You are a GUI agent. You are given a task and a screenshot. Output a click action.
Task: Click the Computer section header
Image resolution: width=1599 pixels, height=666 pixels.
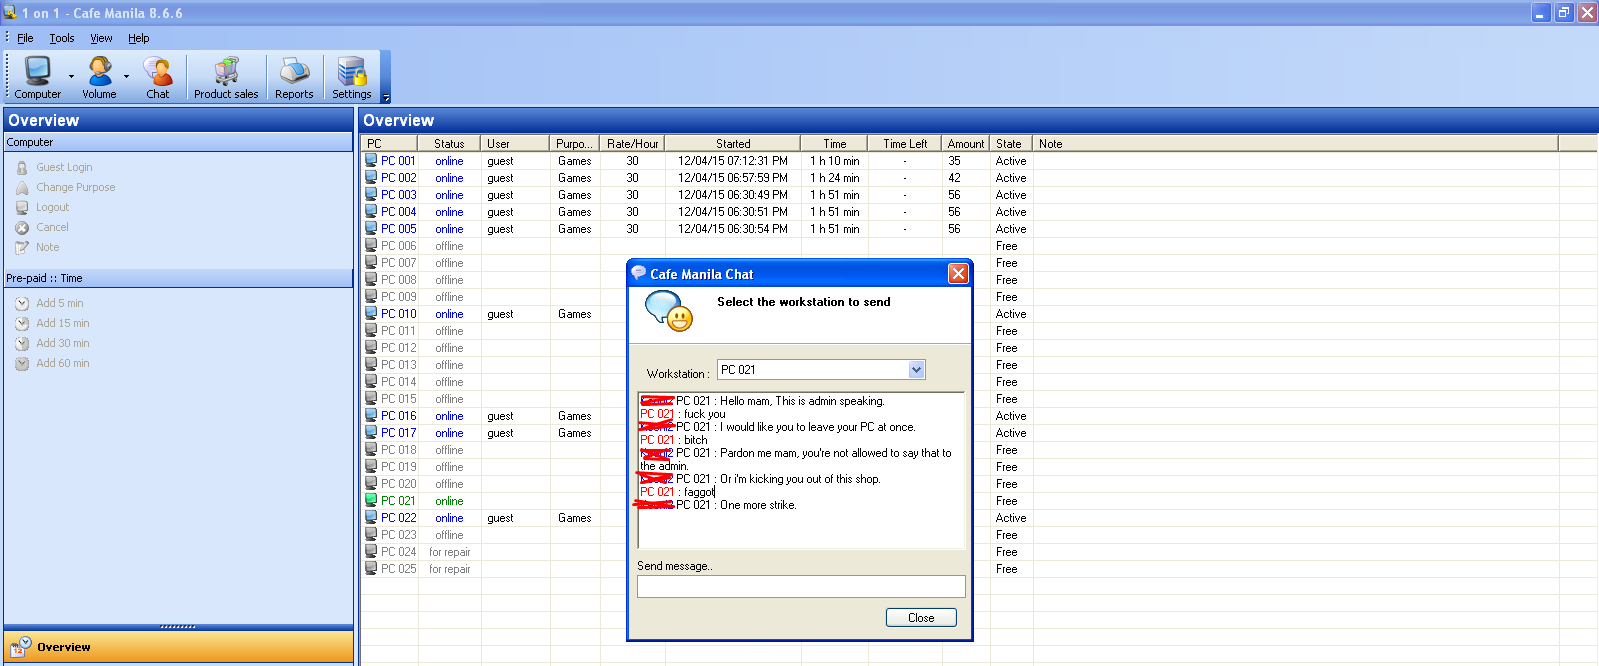pyautogui.click(x=178, y=142)
